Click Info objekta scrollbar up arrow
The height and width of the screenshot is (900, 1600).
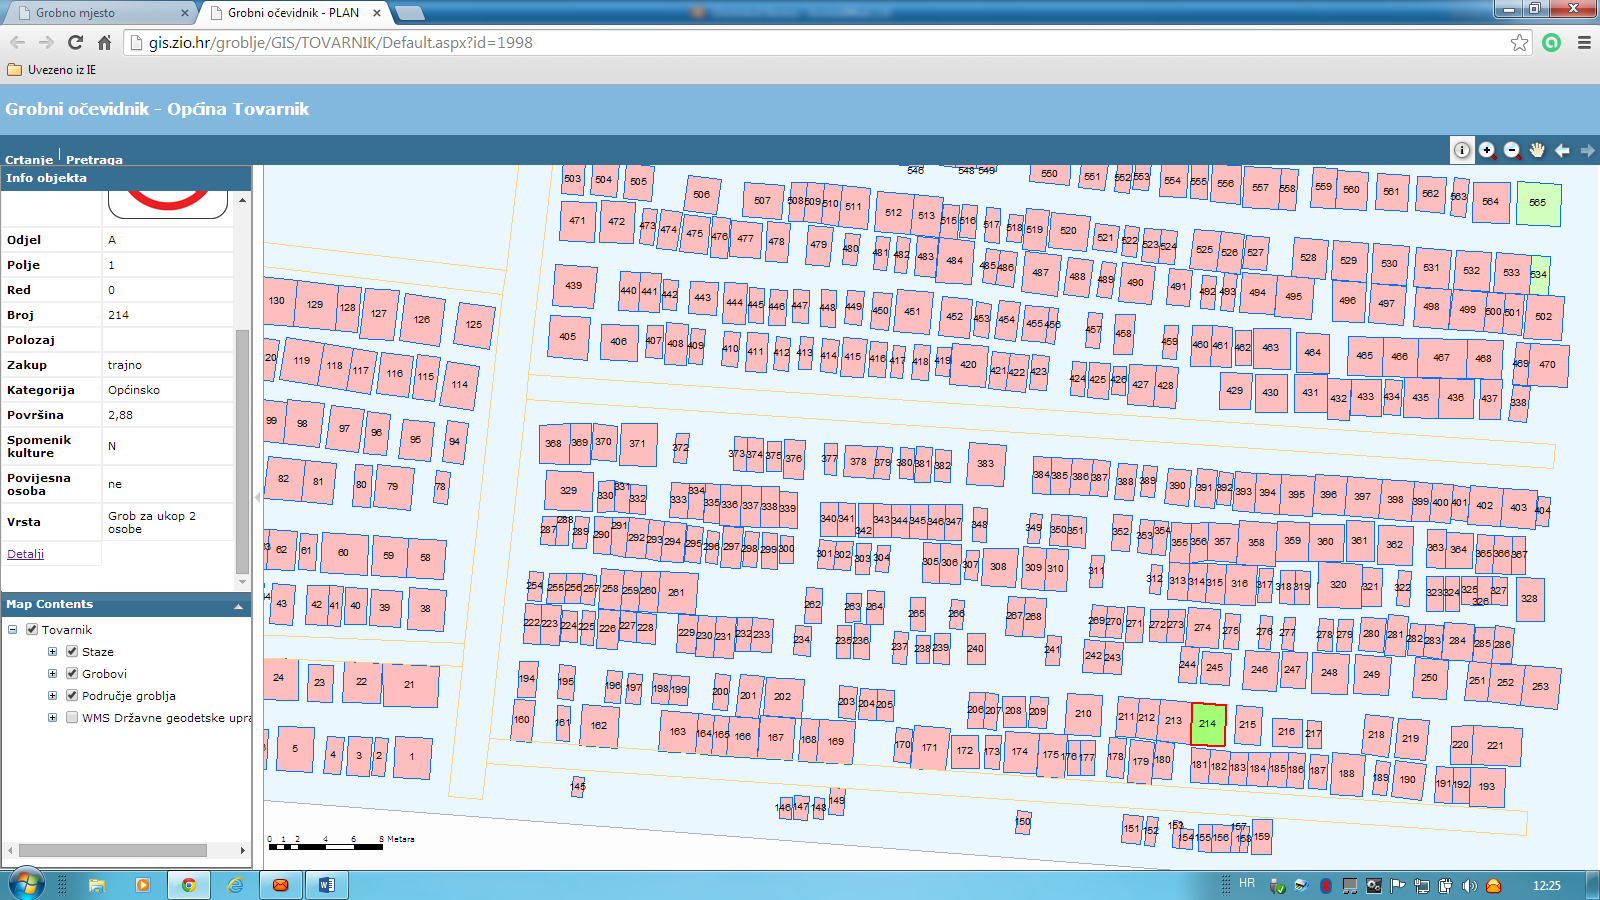pyautogui.click(x=242, y=201)
